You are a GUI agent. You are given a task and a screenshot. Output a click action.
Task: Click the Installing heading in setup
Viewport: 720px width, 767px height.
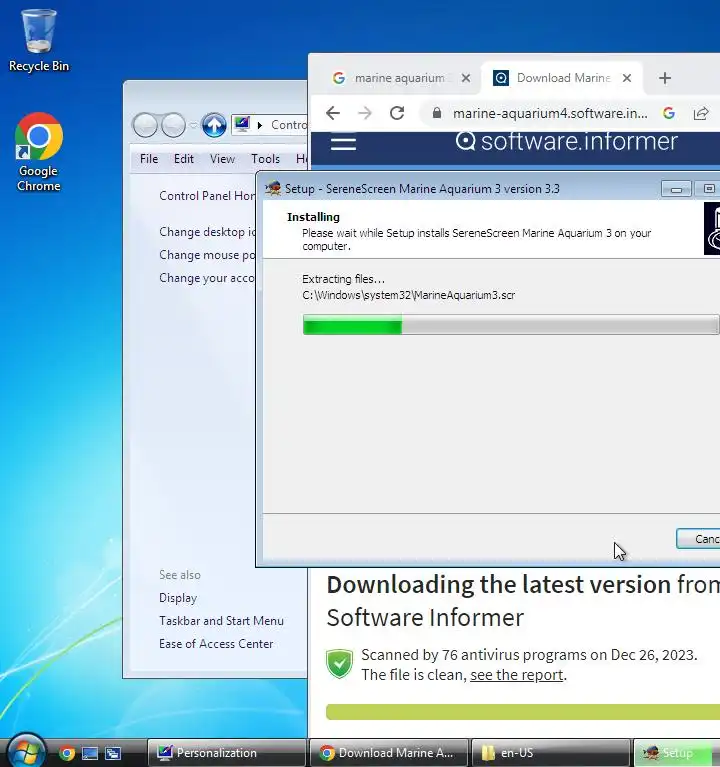313,217
